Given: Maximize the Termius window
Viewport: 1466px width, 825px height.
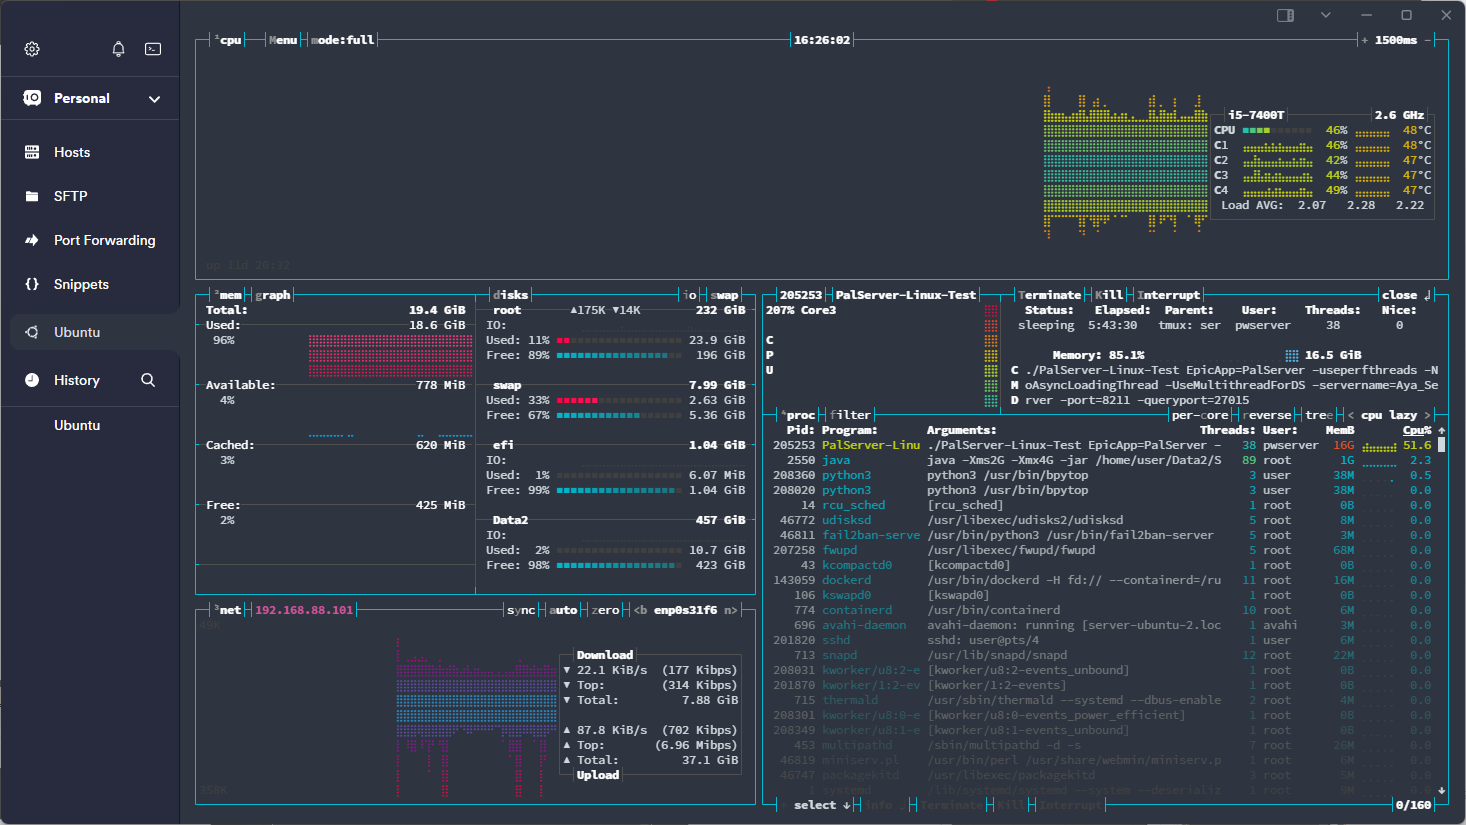Looking at the screenshot, I should tap(1406, 15).
